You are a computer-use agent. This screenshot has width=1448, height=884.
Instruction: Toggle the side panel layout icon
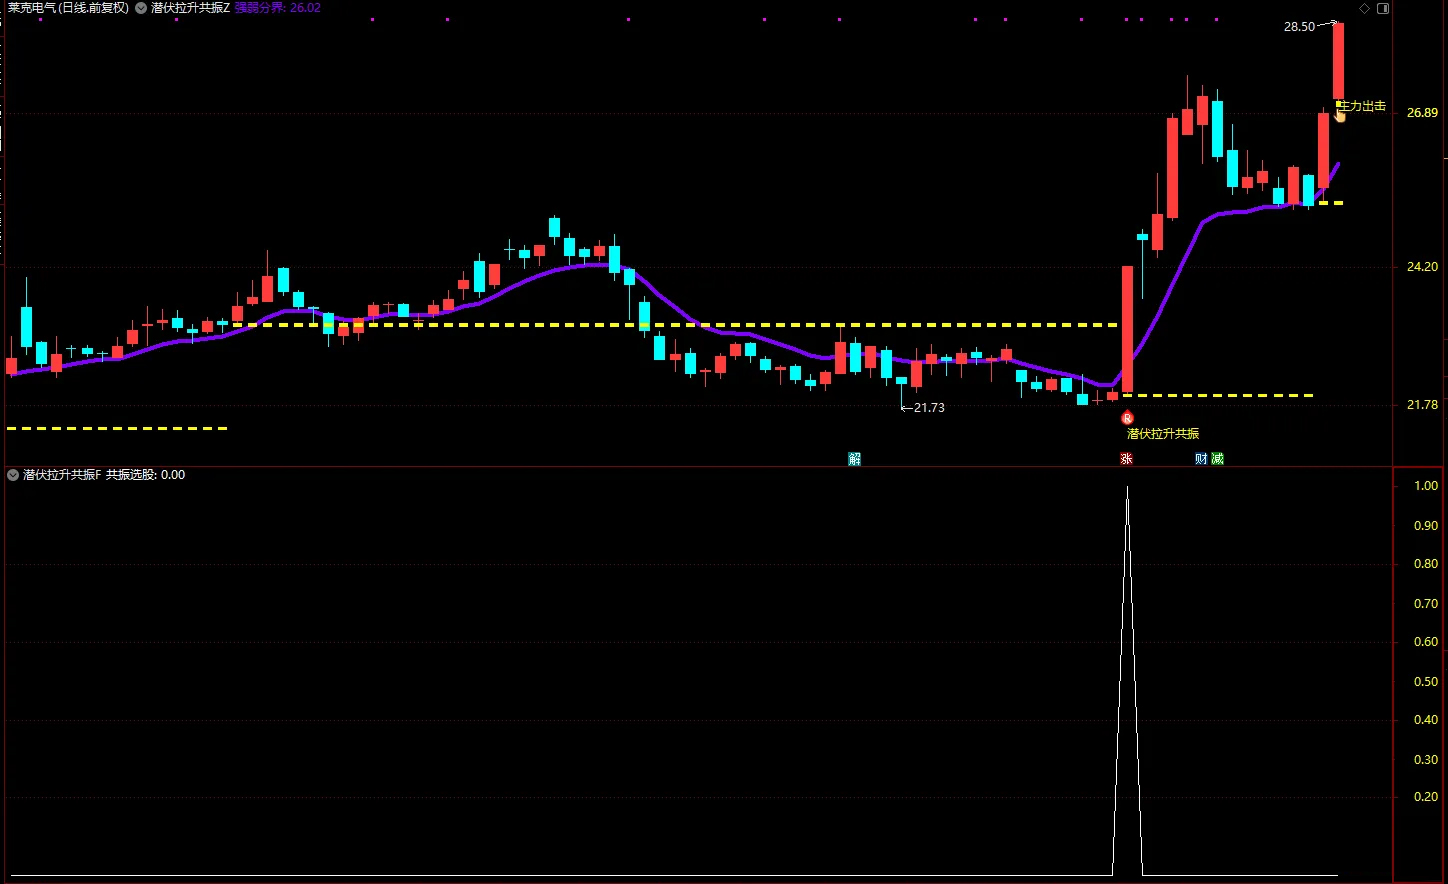point(1383,8)
